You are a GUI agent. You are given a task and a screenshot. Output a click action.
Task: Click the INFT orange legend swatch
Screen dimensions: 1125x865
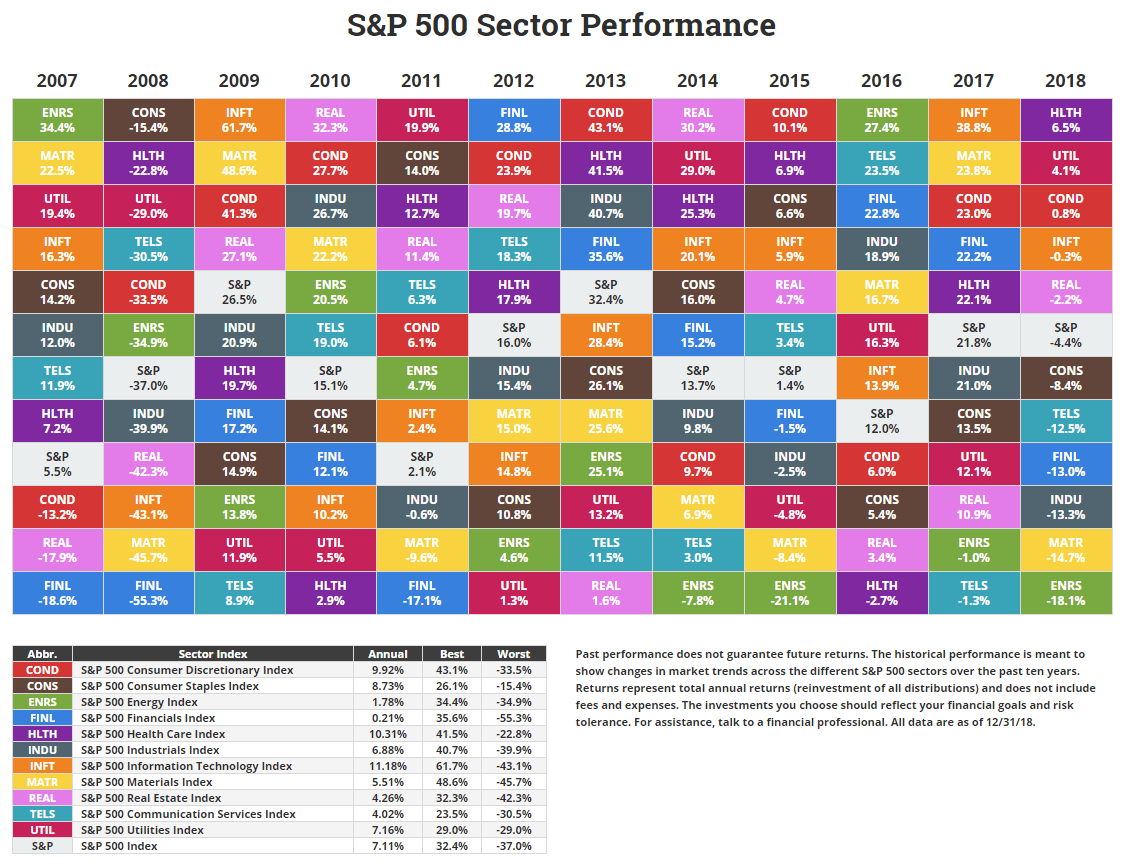[42, 766]
